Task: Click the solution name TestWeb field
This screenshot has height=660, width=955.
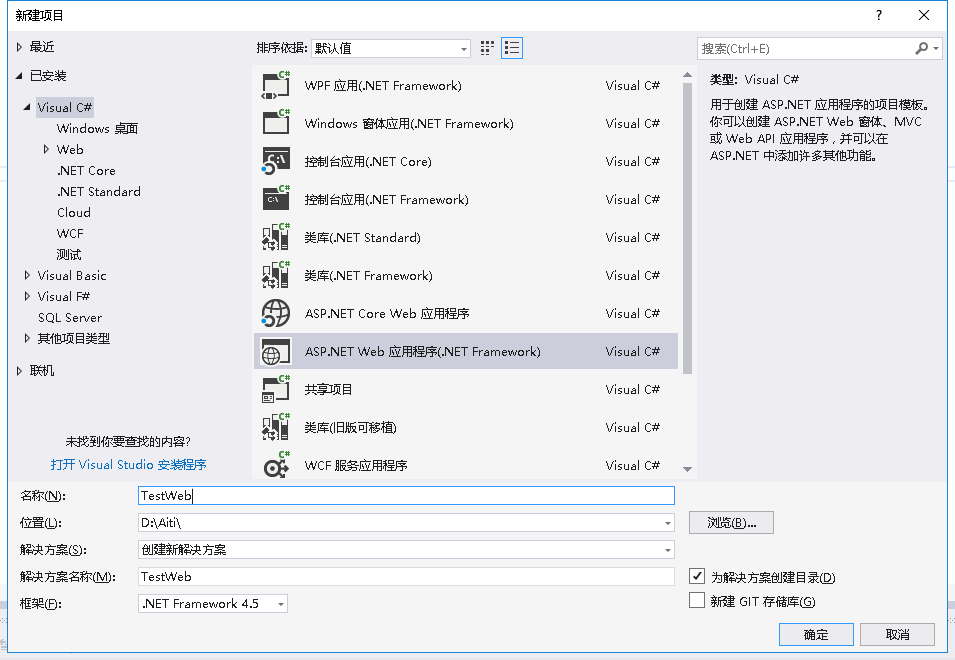Action: 406,577
